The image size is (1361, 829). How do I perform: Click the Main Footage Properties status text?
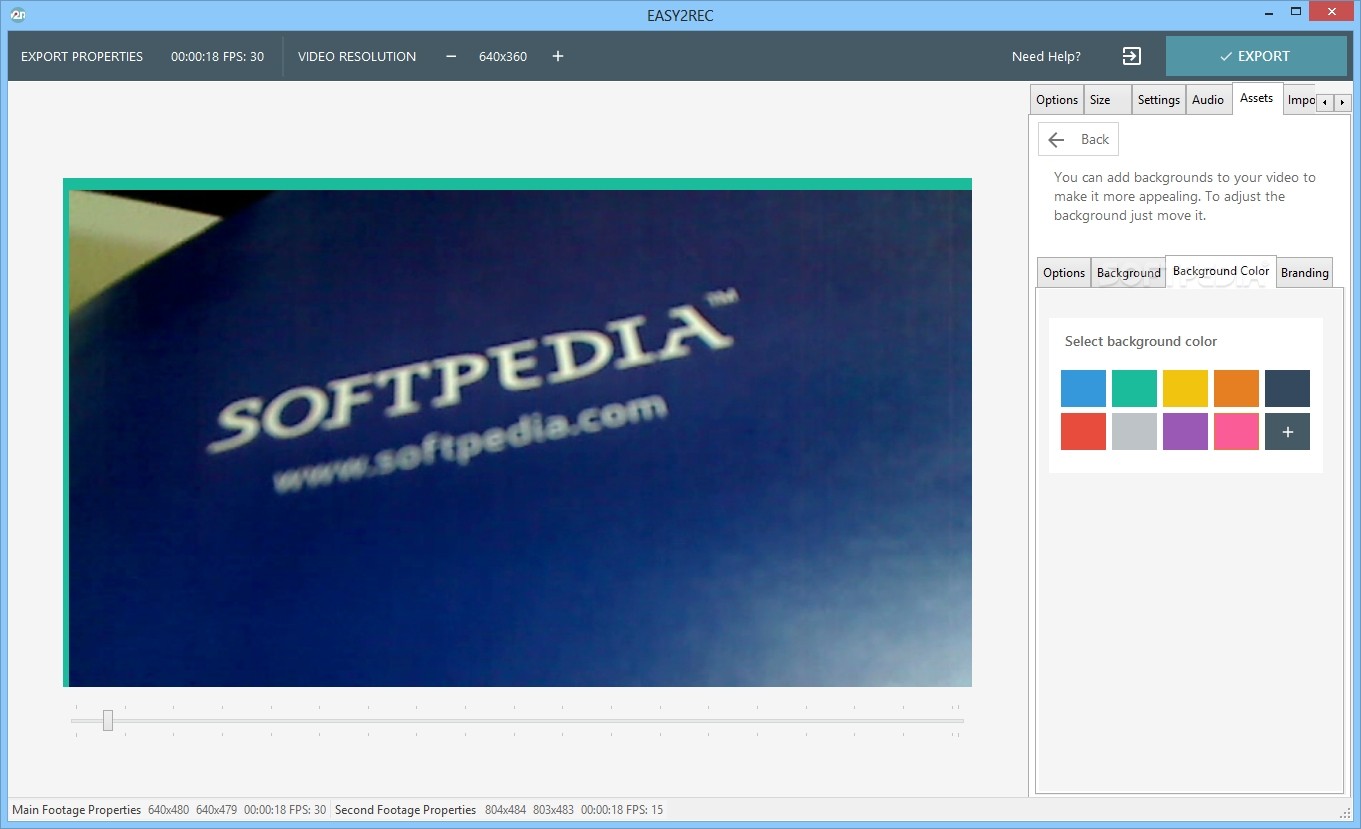(x=77, y=810)
